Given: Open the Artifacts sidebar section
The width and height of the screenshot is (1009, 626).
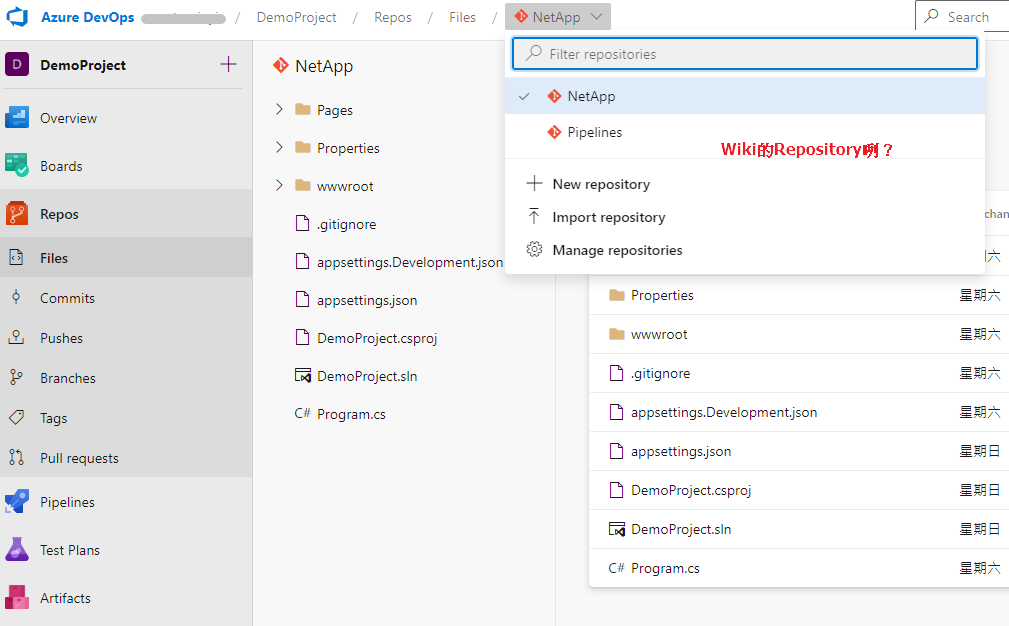Looking at the screenshot, I should (x=126, y=598).
